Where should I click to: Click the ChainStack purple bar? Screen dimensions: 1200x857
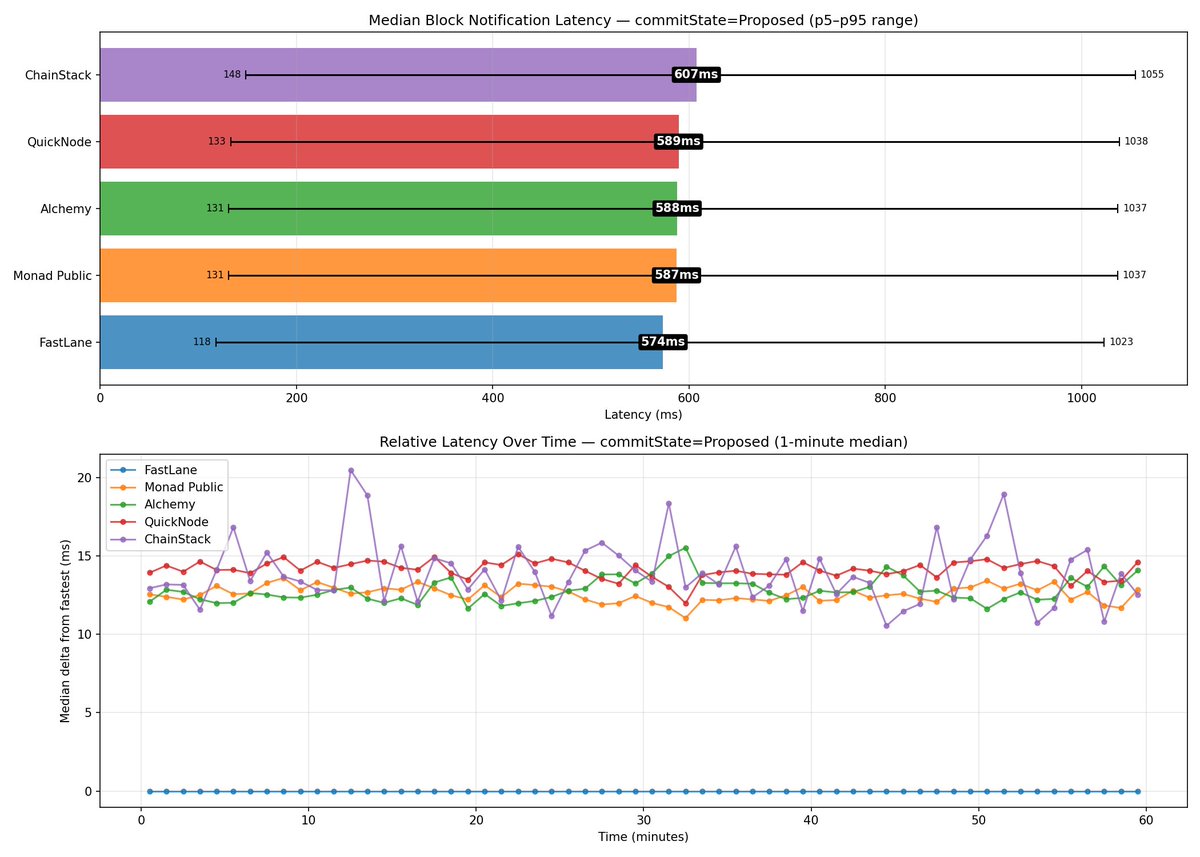pos(398,75)
